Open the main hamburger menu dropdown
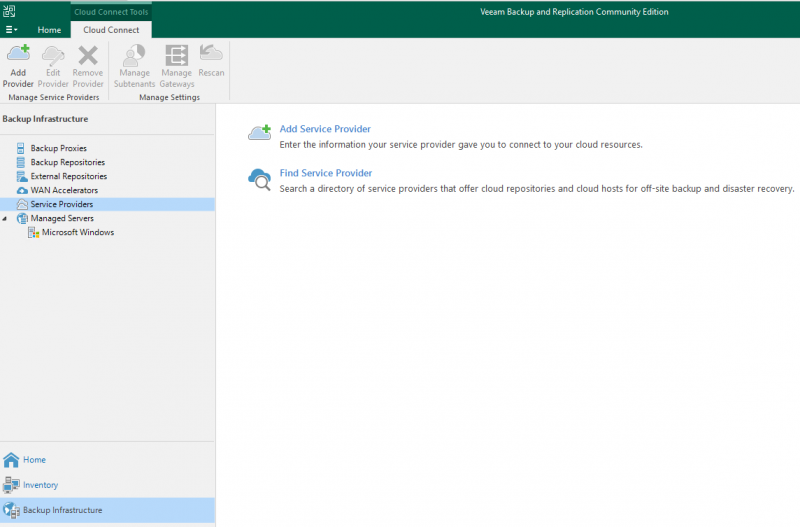800x527 pixels. 11,30
